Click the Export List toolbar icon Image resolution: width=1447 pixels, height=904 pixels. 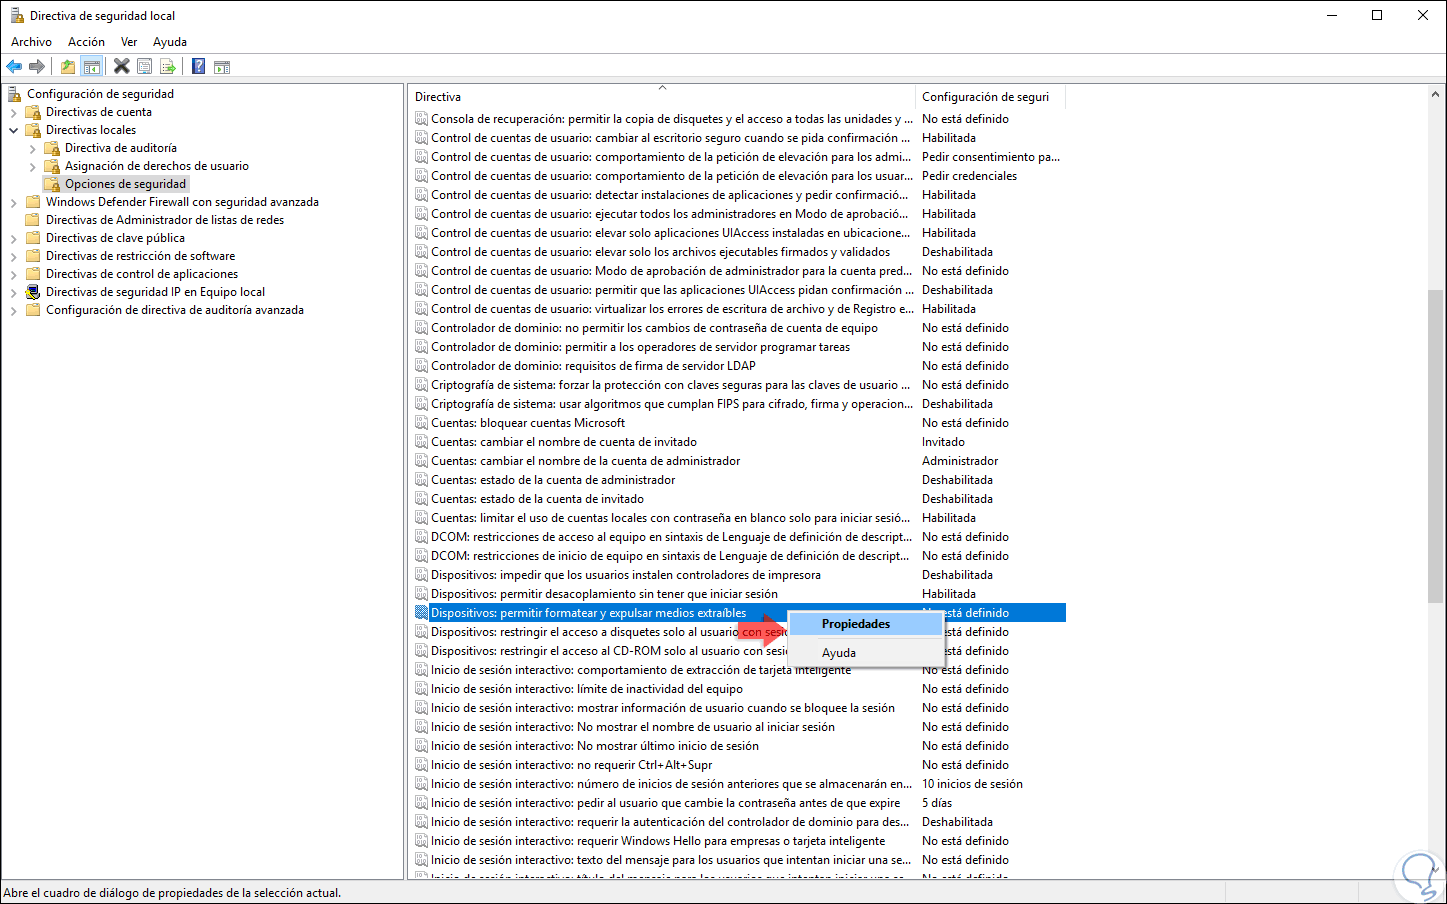click(x=168, y=67)
